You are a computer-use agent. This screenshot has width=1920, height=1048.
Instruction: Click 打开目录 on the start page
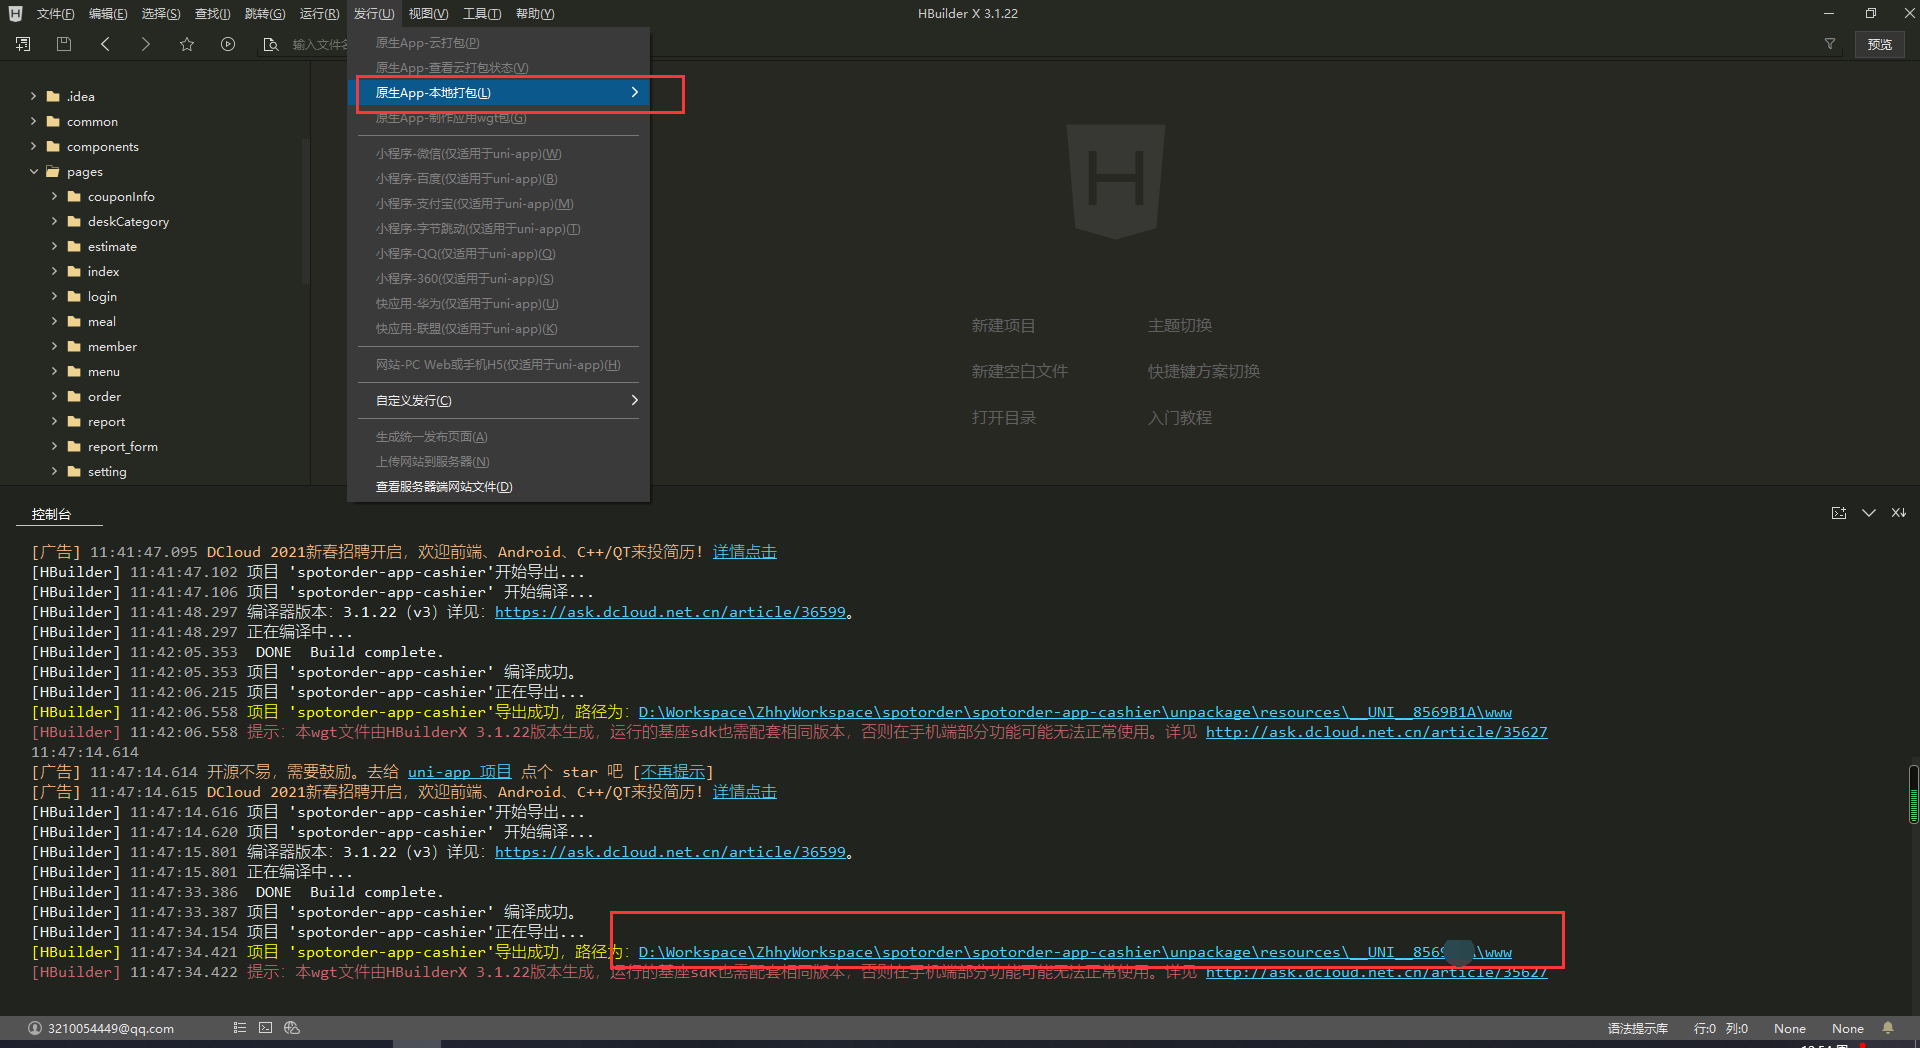tap(1004, 417)
